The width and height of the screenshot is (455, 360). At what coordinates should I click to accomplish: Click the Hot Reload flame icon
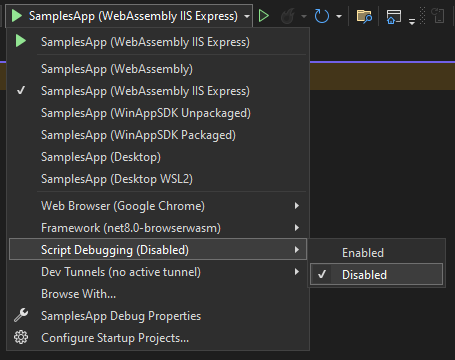(288, 16)
